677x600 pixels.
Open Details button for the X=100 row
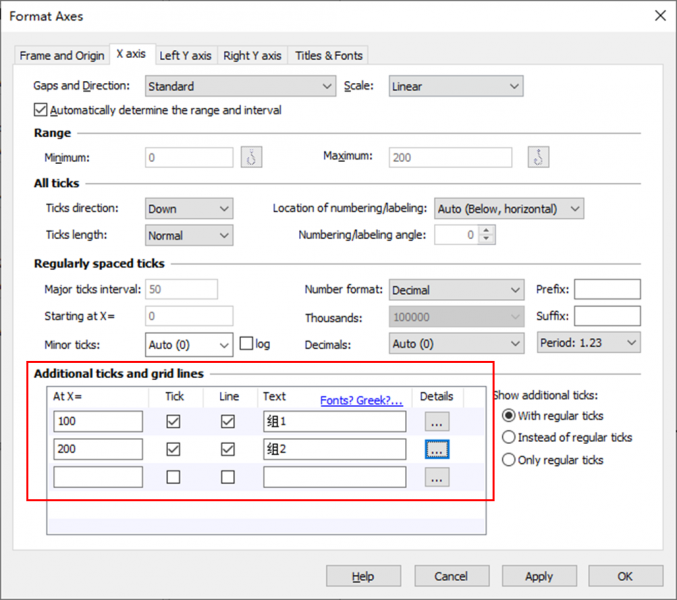(436, 421)
